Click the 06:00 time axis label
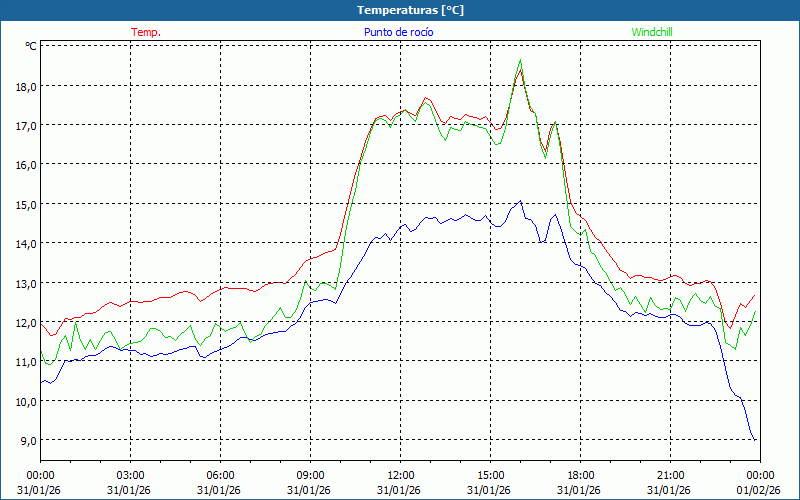 tap(221, 475)
